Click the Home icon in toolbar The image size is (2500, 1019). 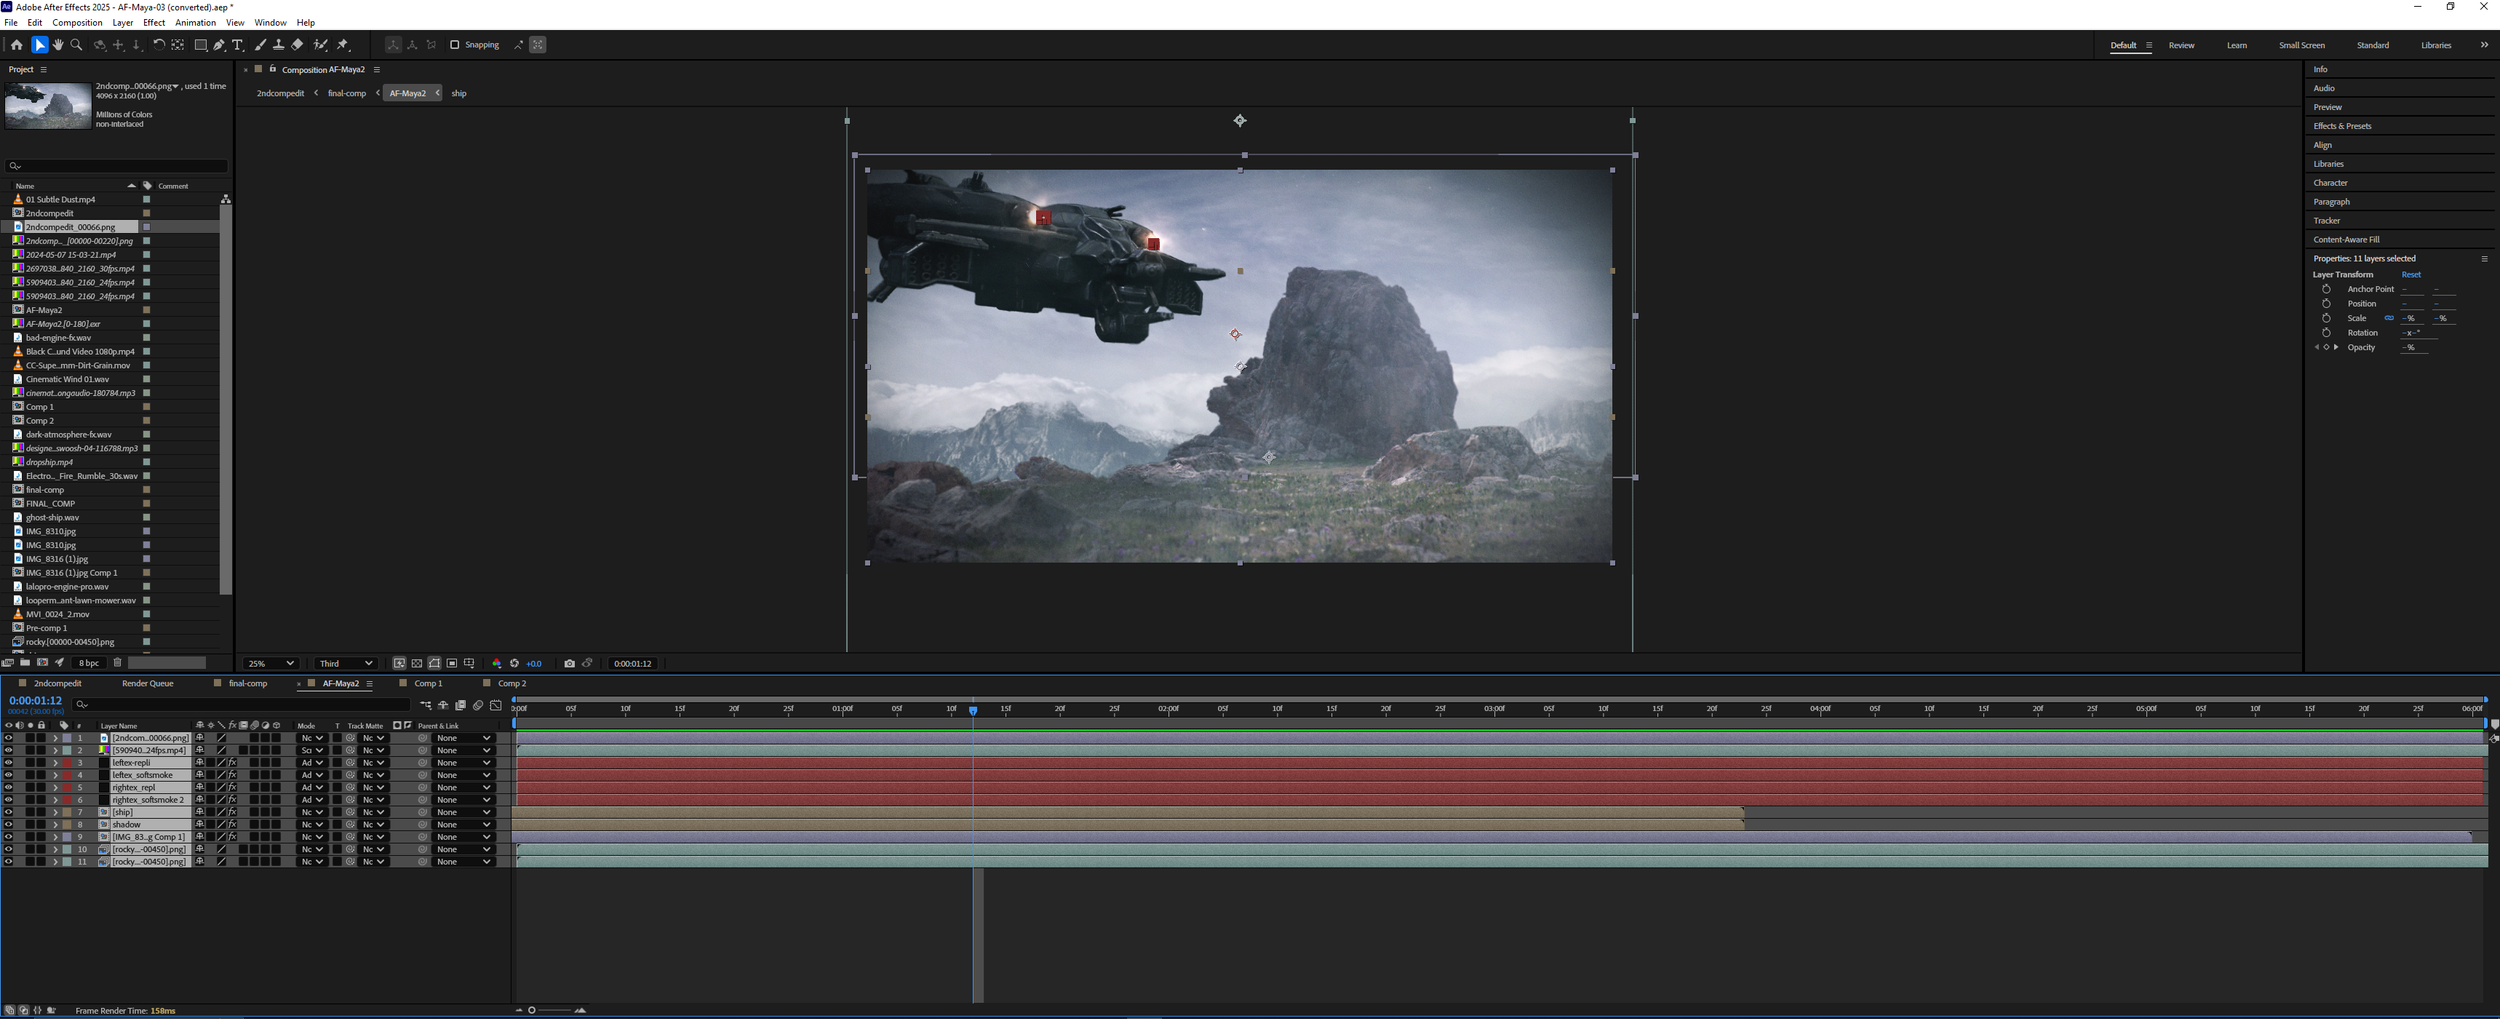tap(17, 45)
